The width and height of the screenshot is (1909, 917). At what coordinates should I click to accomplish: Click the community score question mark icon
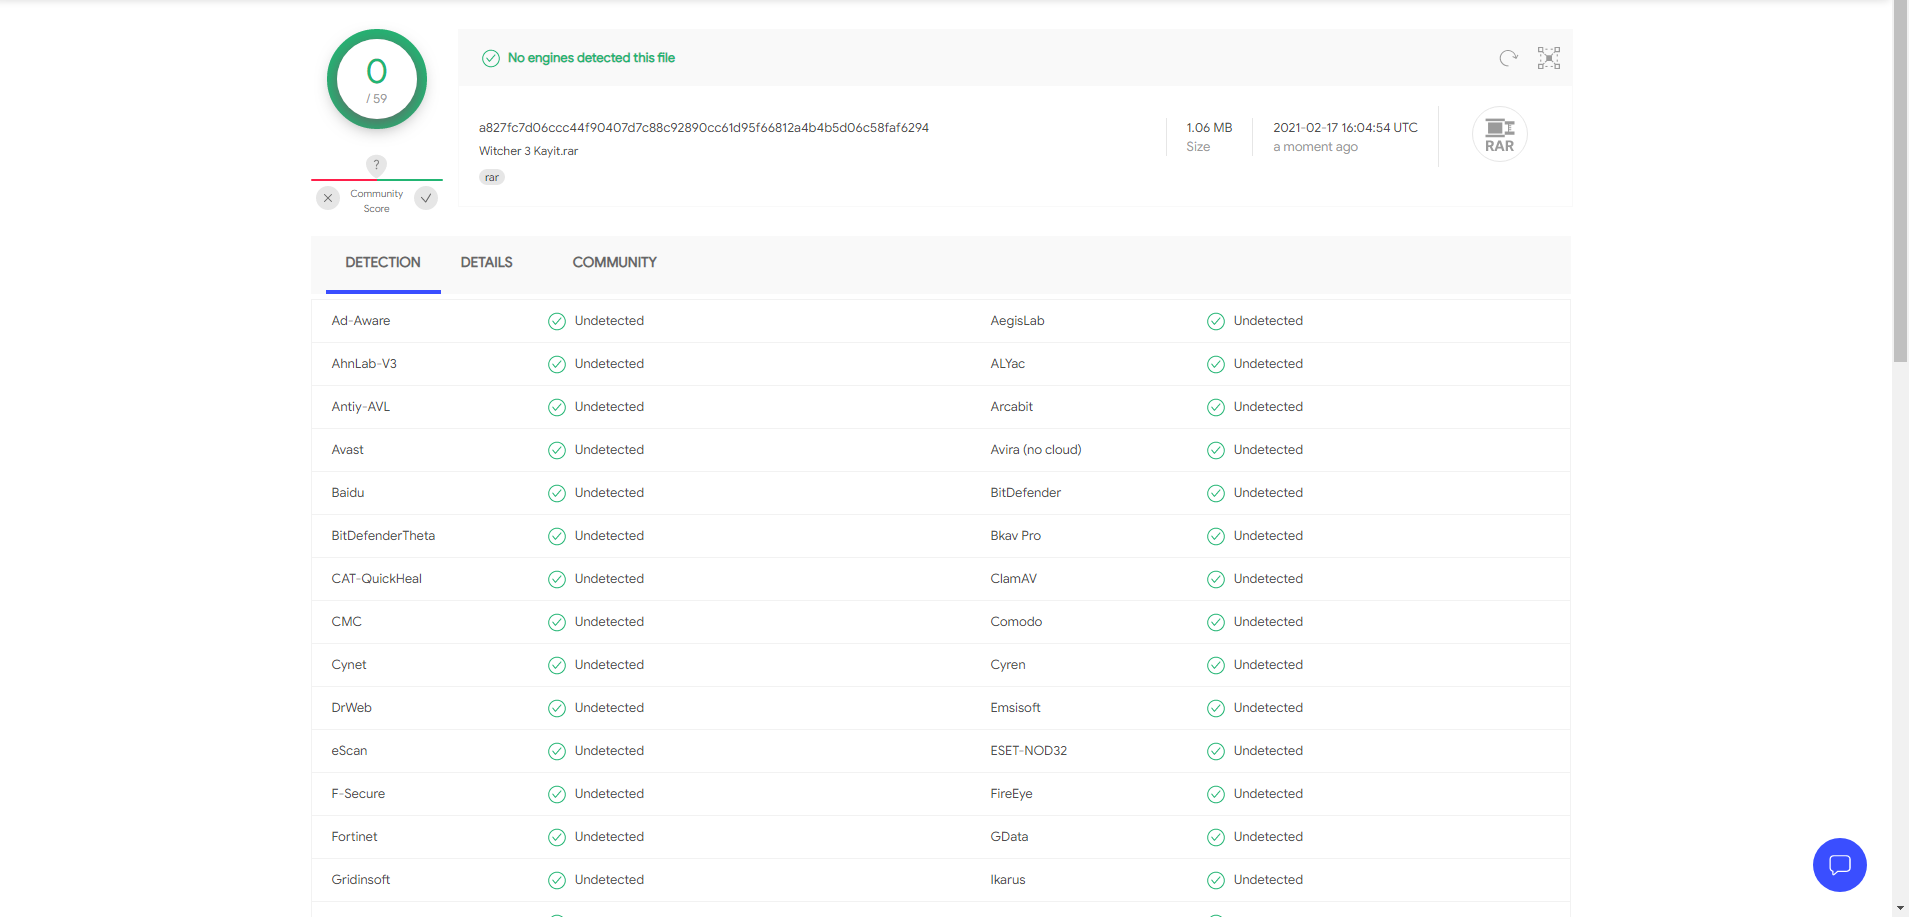pos(376,165)
